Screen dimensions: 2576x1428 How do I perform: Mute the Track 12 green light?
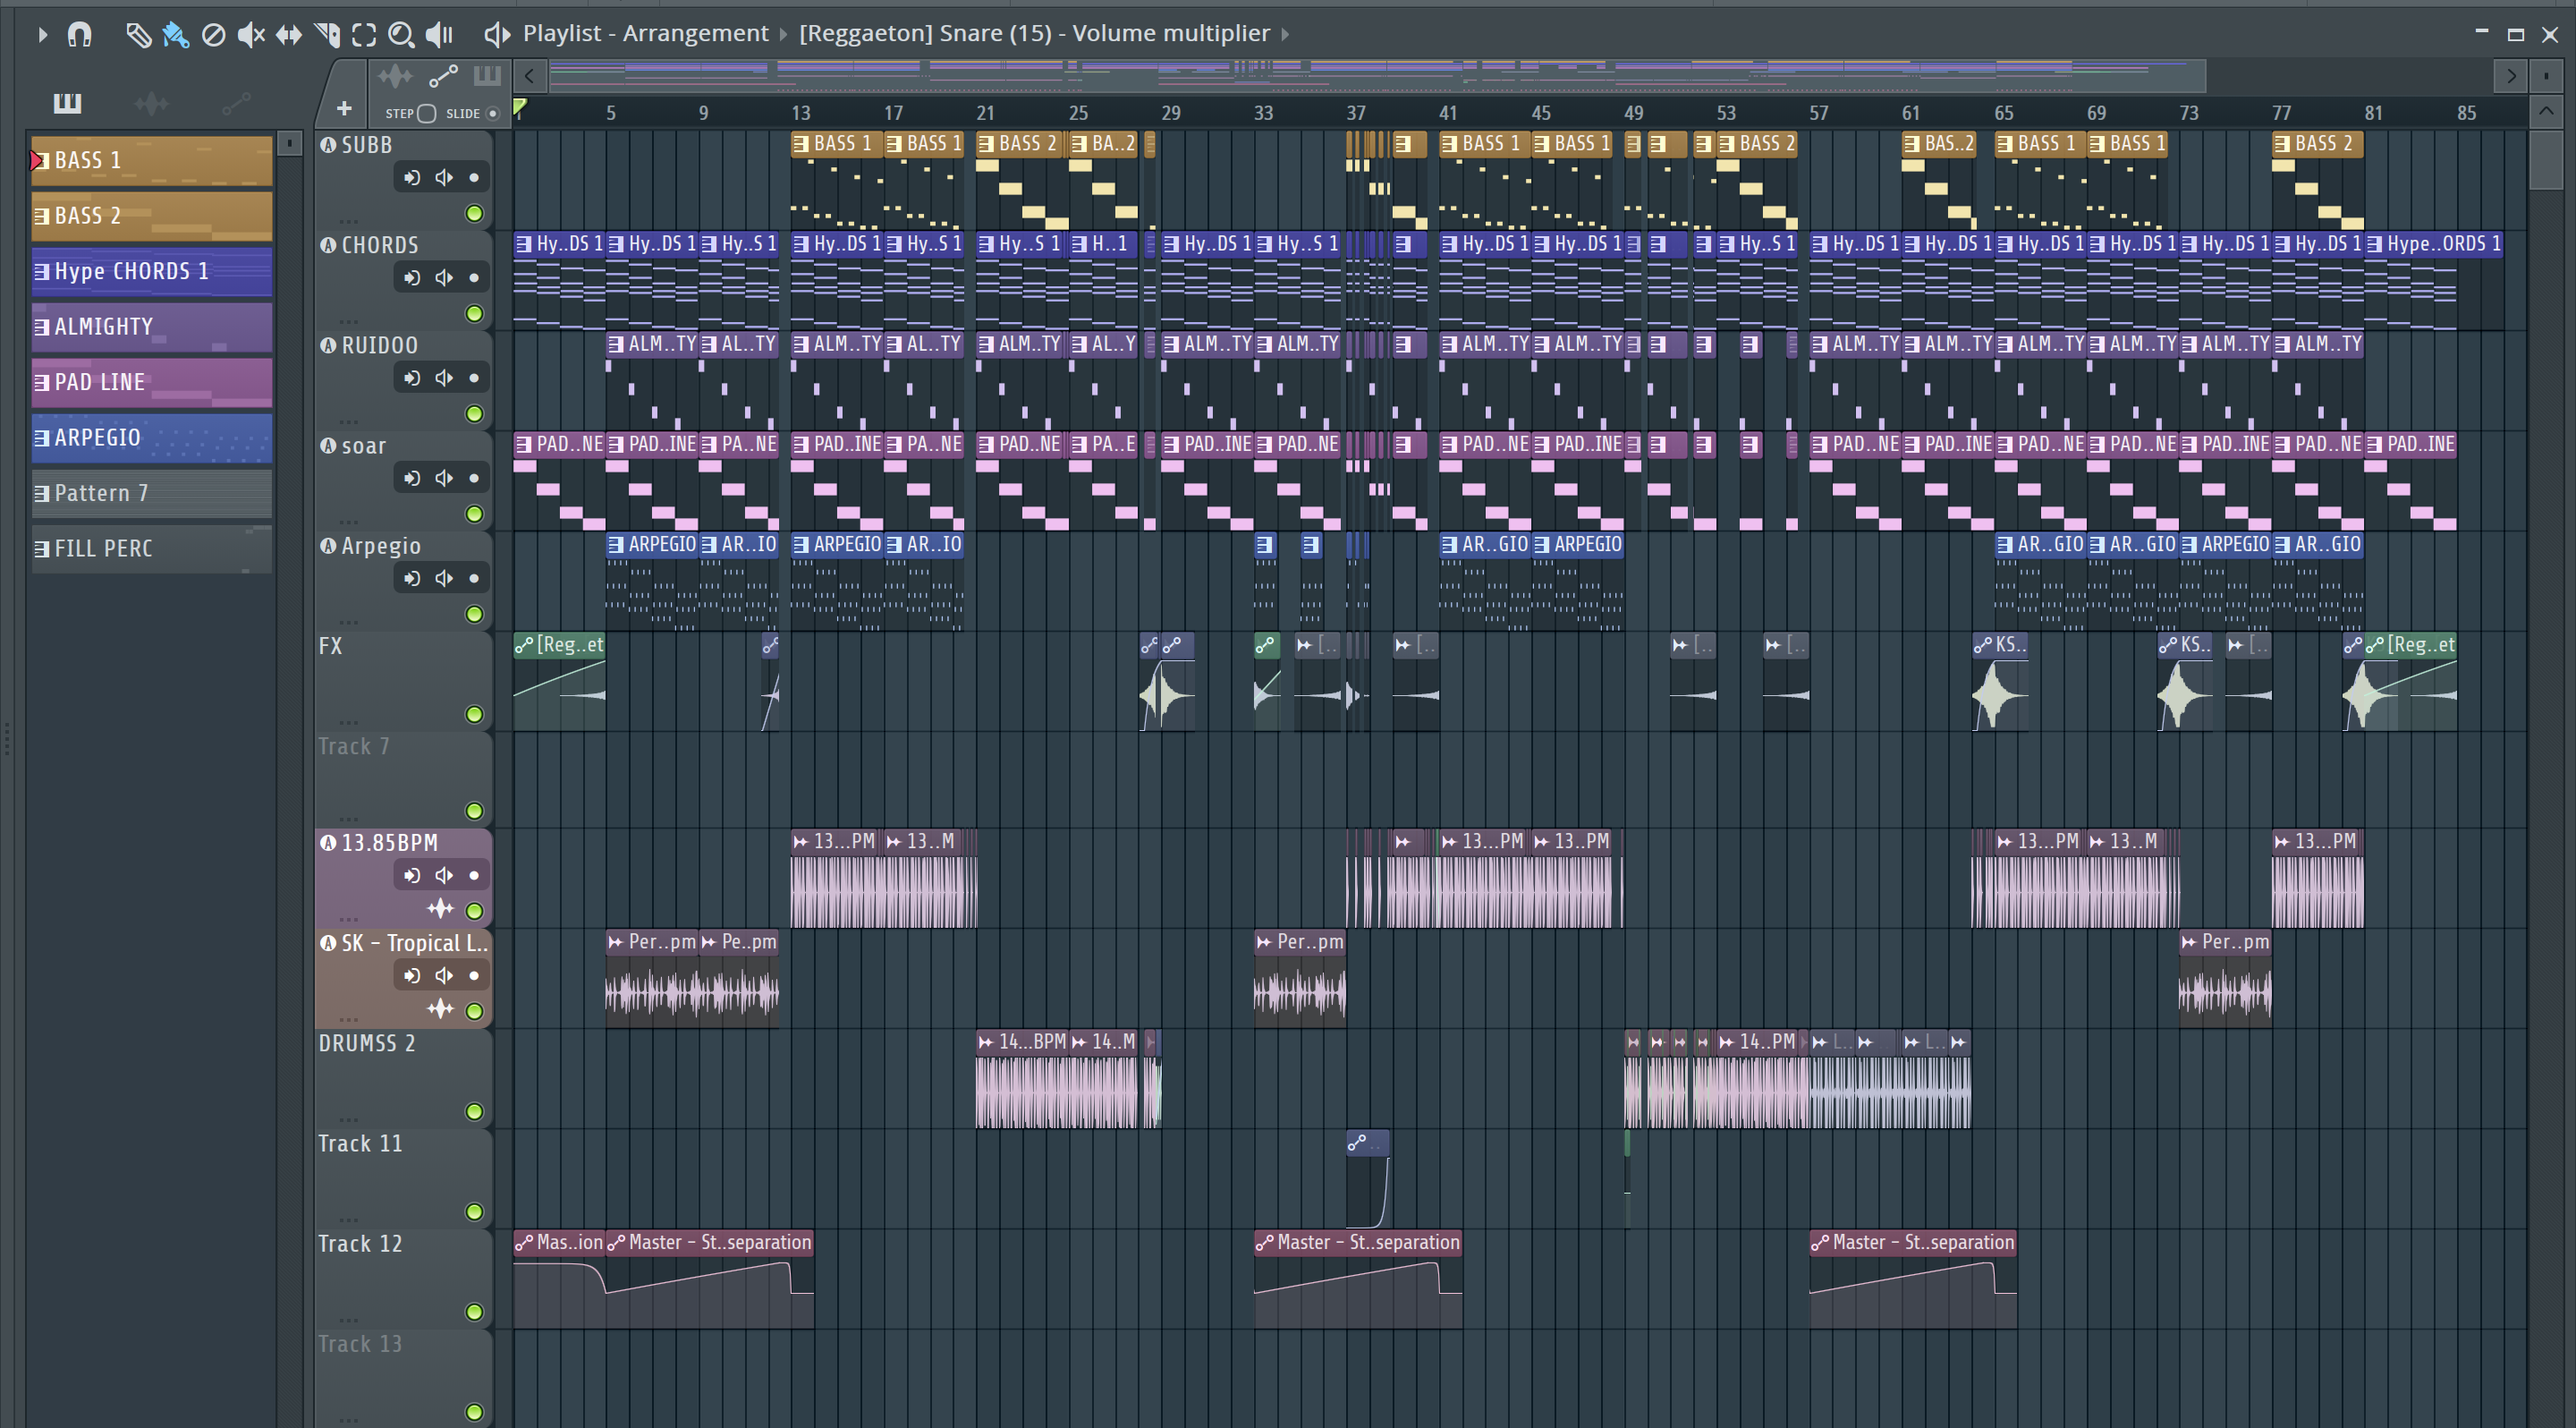click(475, 1311)
